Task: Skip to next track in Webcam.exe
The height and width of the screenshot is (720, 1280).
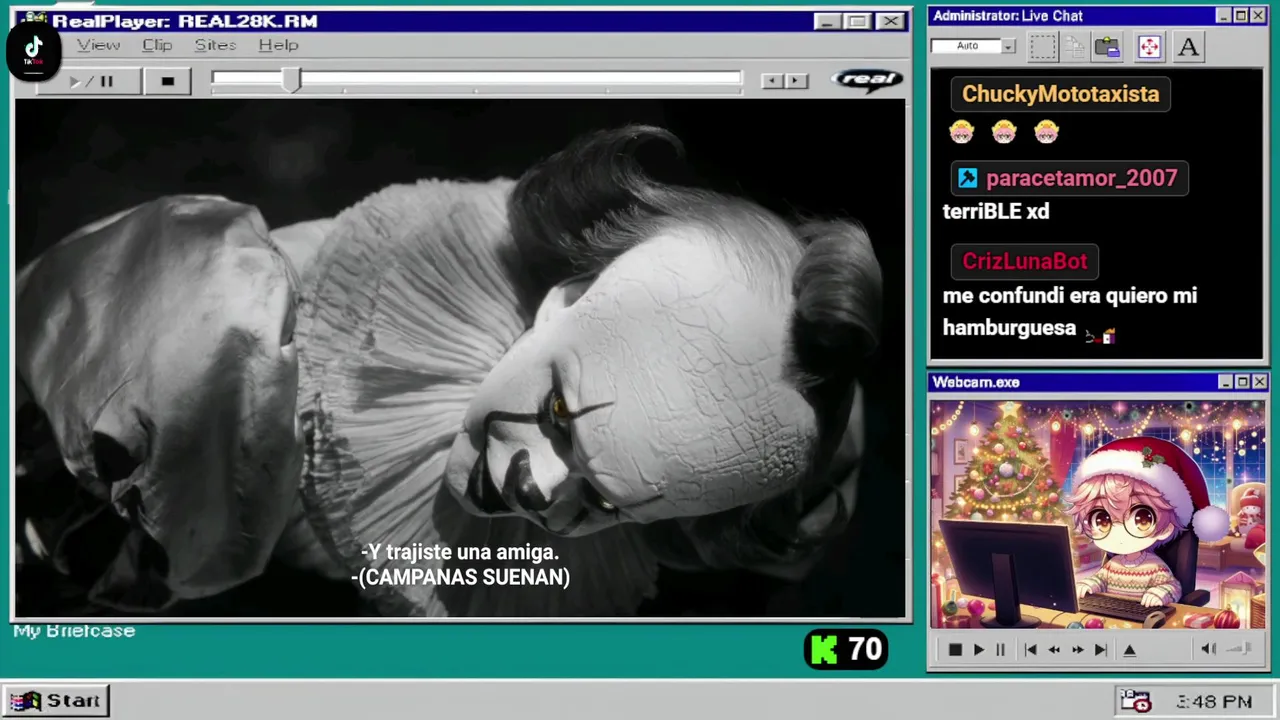Action: pyautogui.click(x=1100, y=649)
